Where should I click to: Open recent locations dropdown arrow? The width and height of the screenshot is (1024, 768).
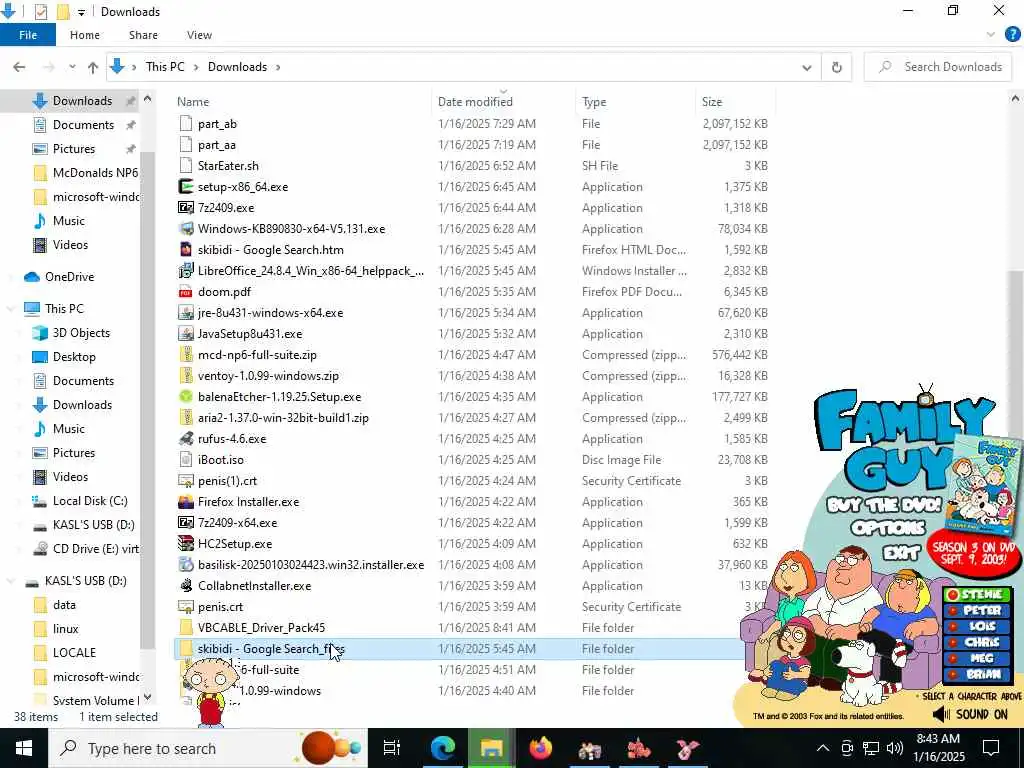tap(72, 67)
